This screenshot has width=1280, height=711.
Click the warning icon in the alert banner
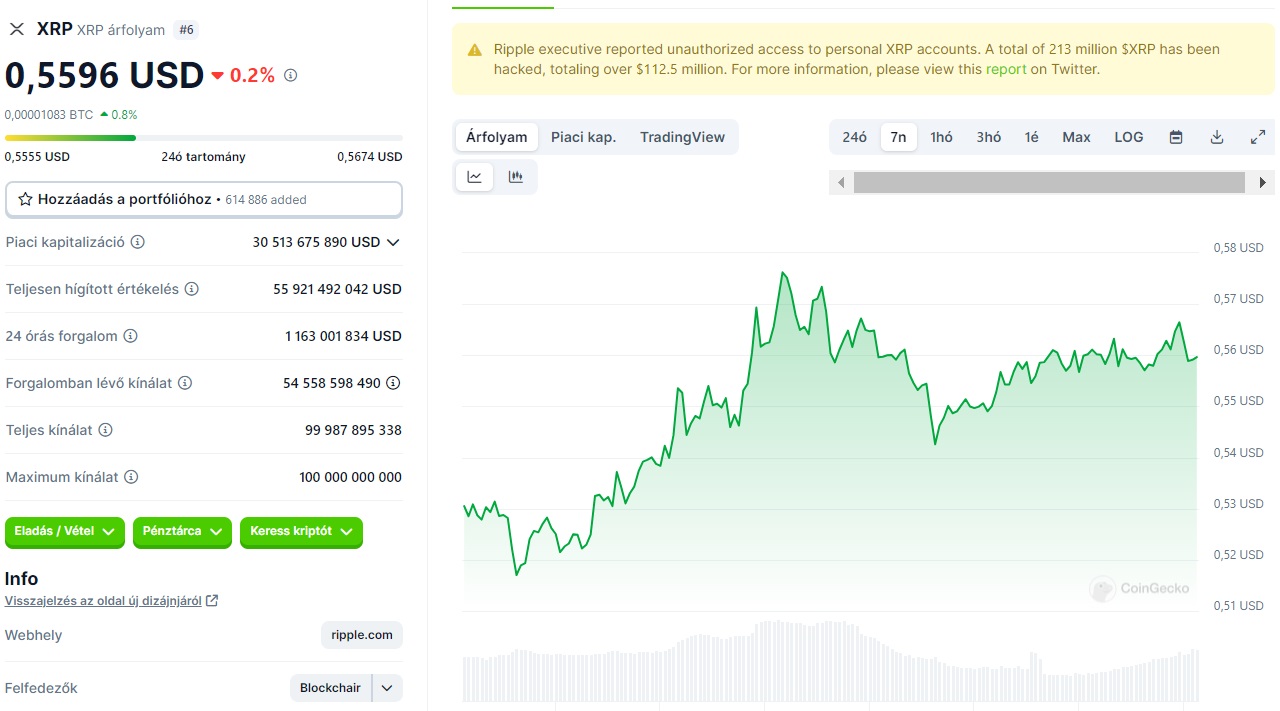click(x=474, y=50)
